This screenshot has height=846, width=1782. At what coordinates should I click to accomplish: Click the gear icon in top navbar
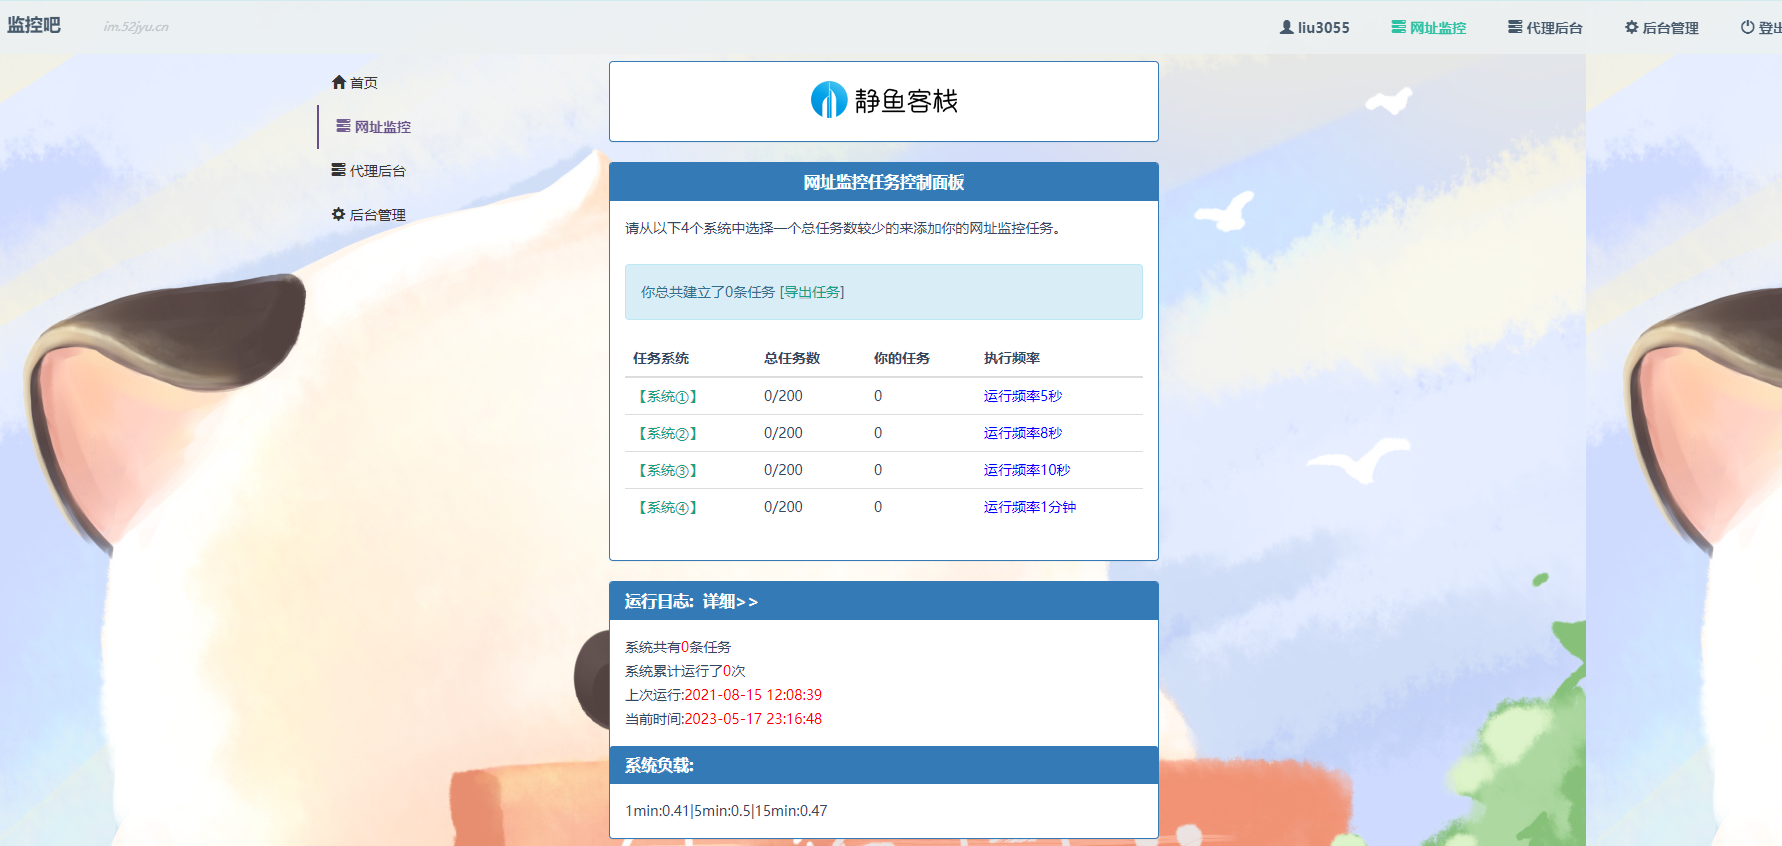pyautogui.click(x=1631, y=27)
